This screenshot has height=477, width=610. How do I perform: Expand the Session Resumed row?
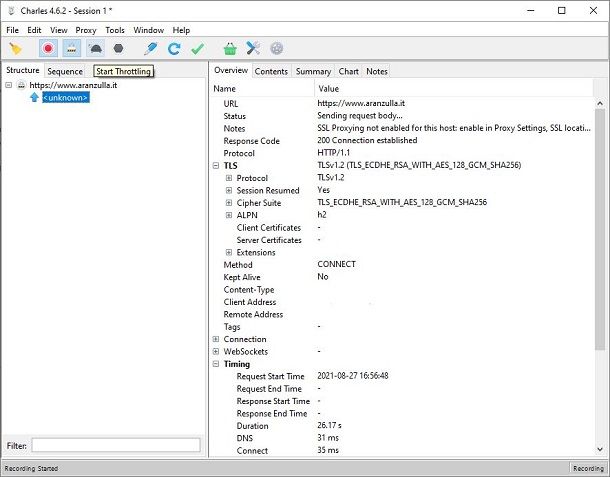(229, 190)
